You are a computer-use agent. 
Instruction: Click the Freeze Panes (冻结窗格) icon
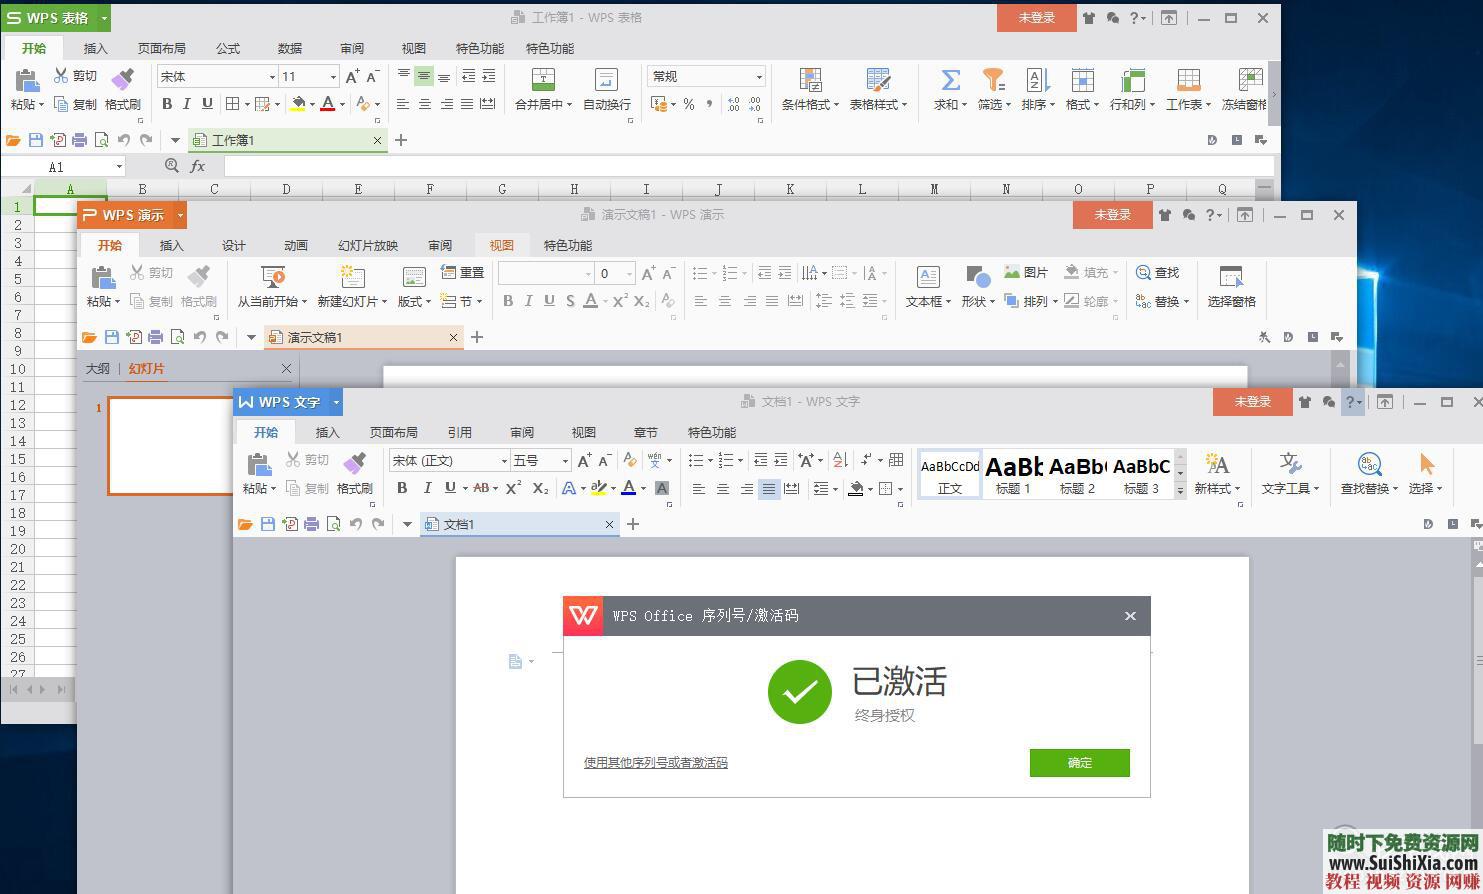[1246, 88]
